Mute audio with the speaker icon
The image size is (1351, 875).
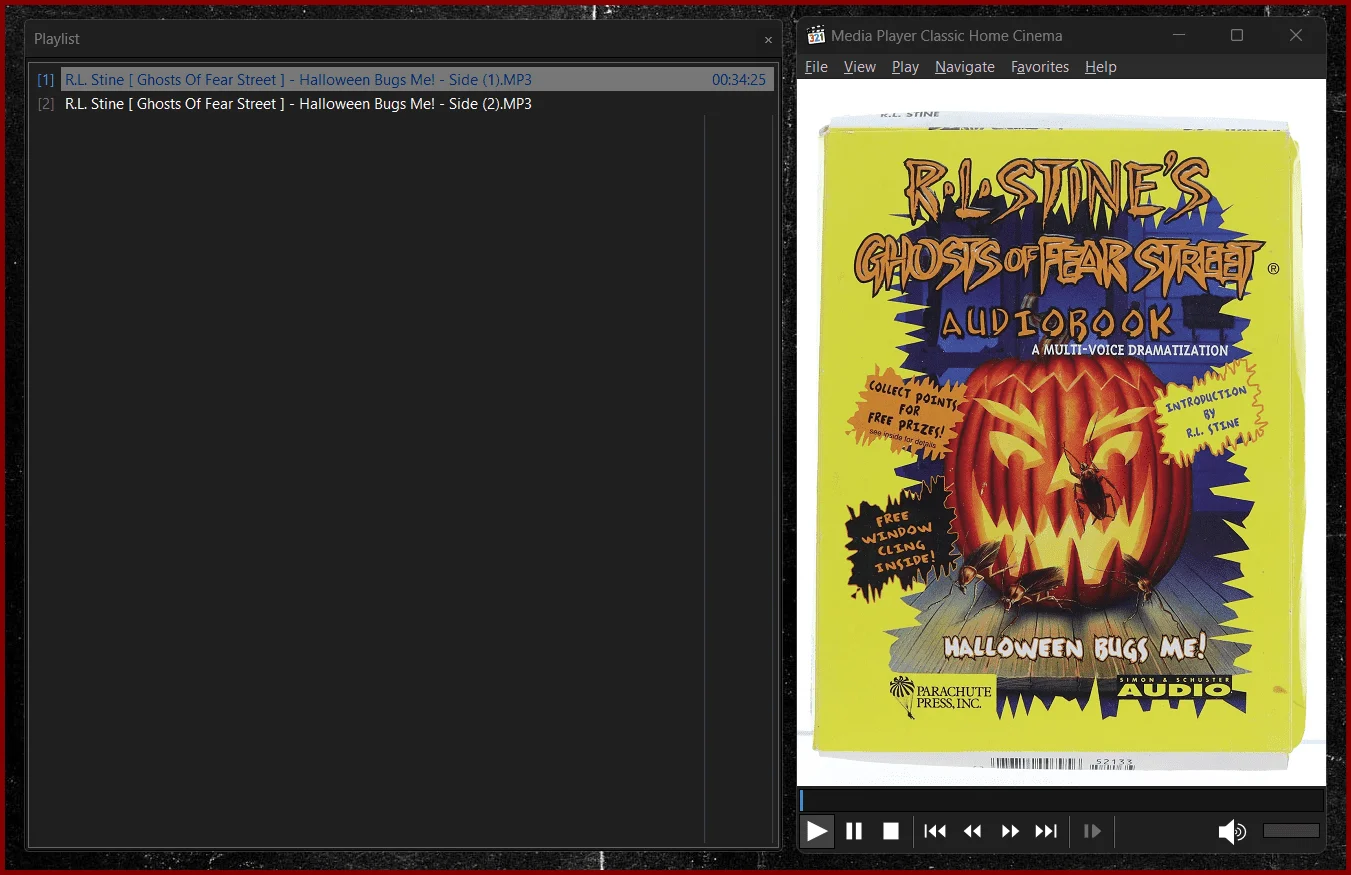(1232, 831)
